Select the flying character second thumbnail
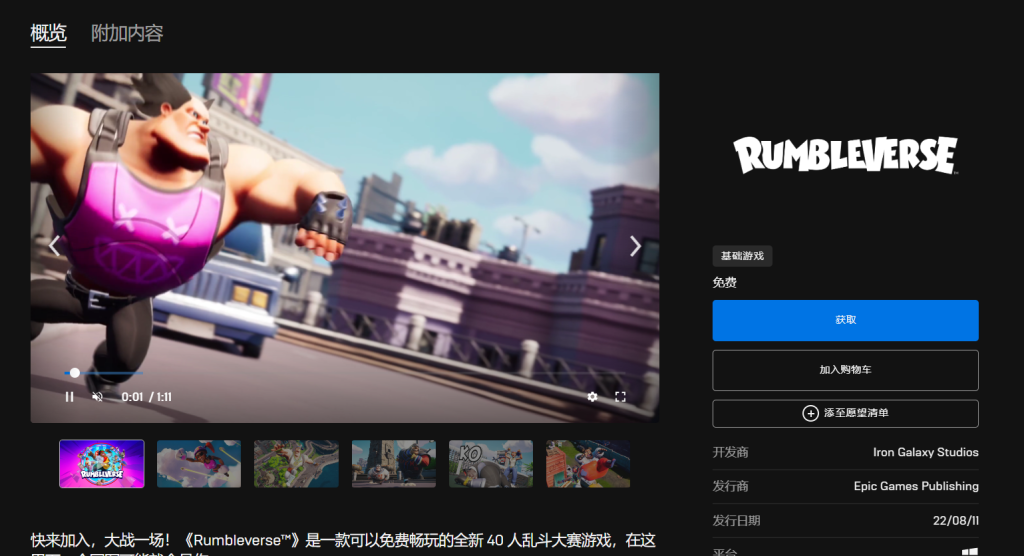Screen dimensions: 1024x556 point(199,463)
